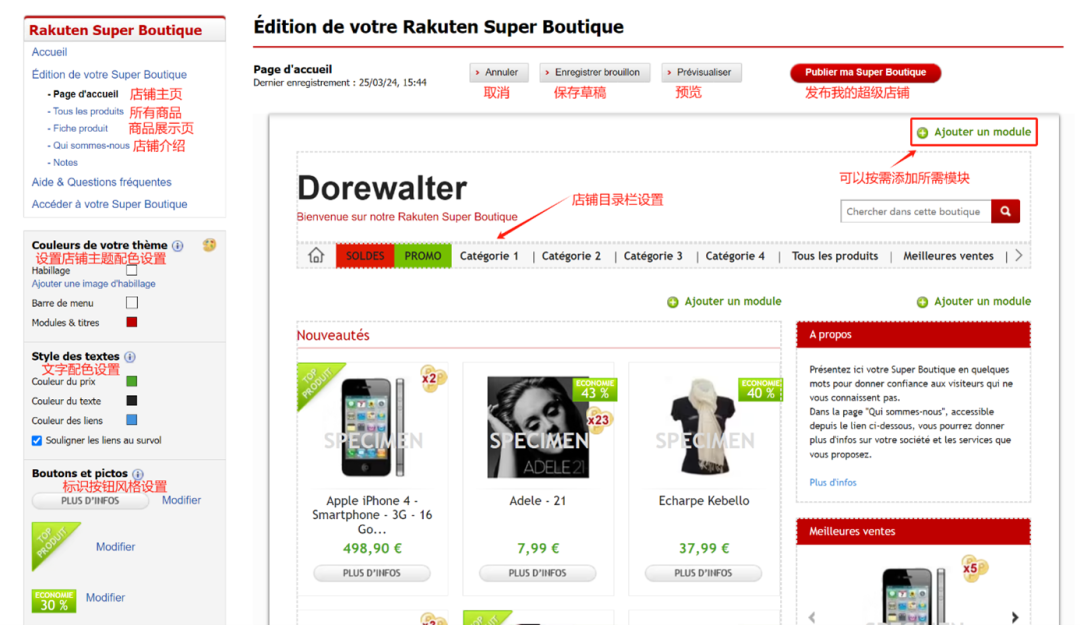
Task: Show previous Meilleures ventes item arrow
Action: point(812,617)
